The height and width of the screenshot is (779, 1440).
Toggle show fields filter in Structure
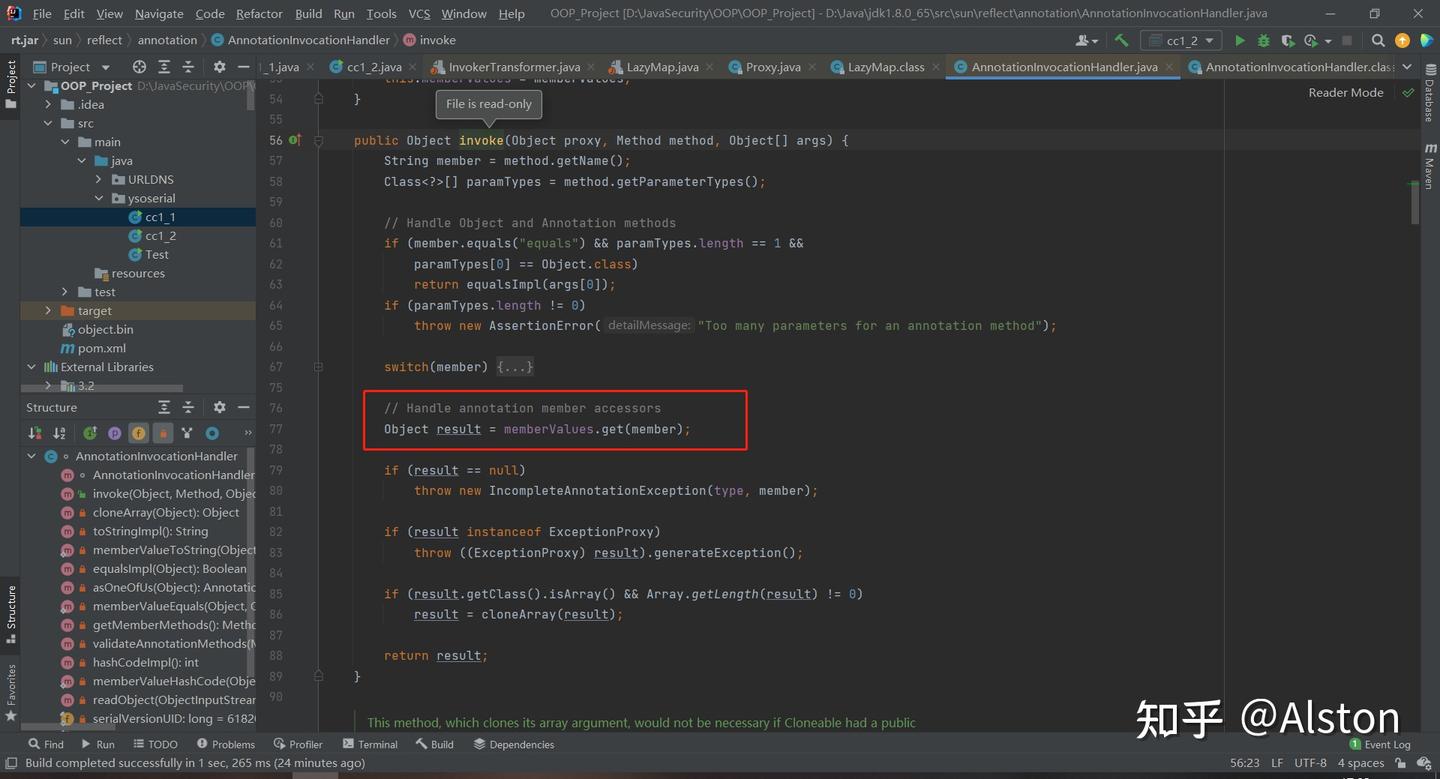point(138,433)
